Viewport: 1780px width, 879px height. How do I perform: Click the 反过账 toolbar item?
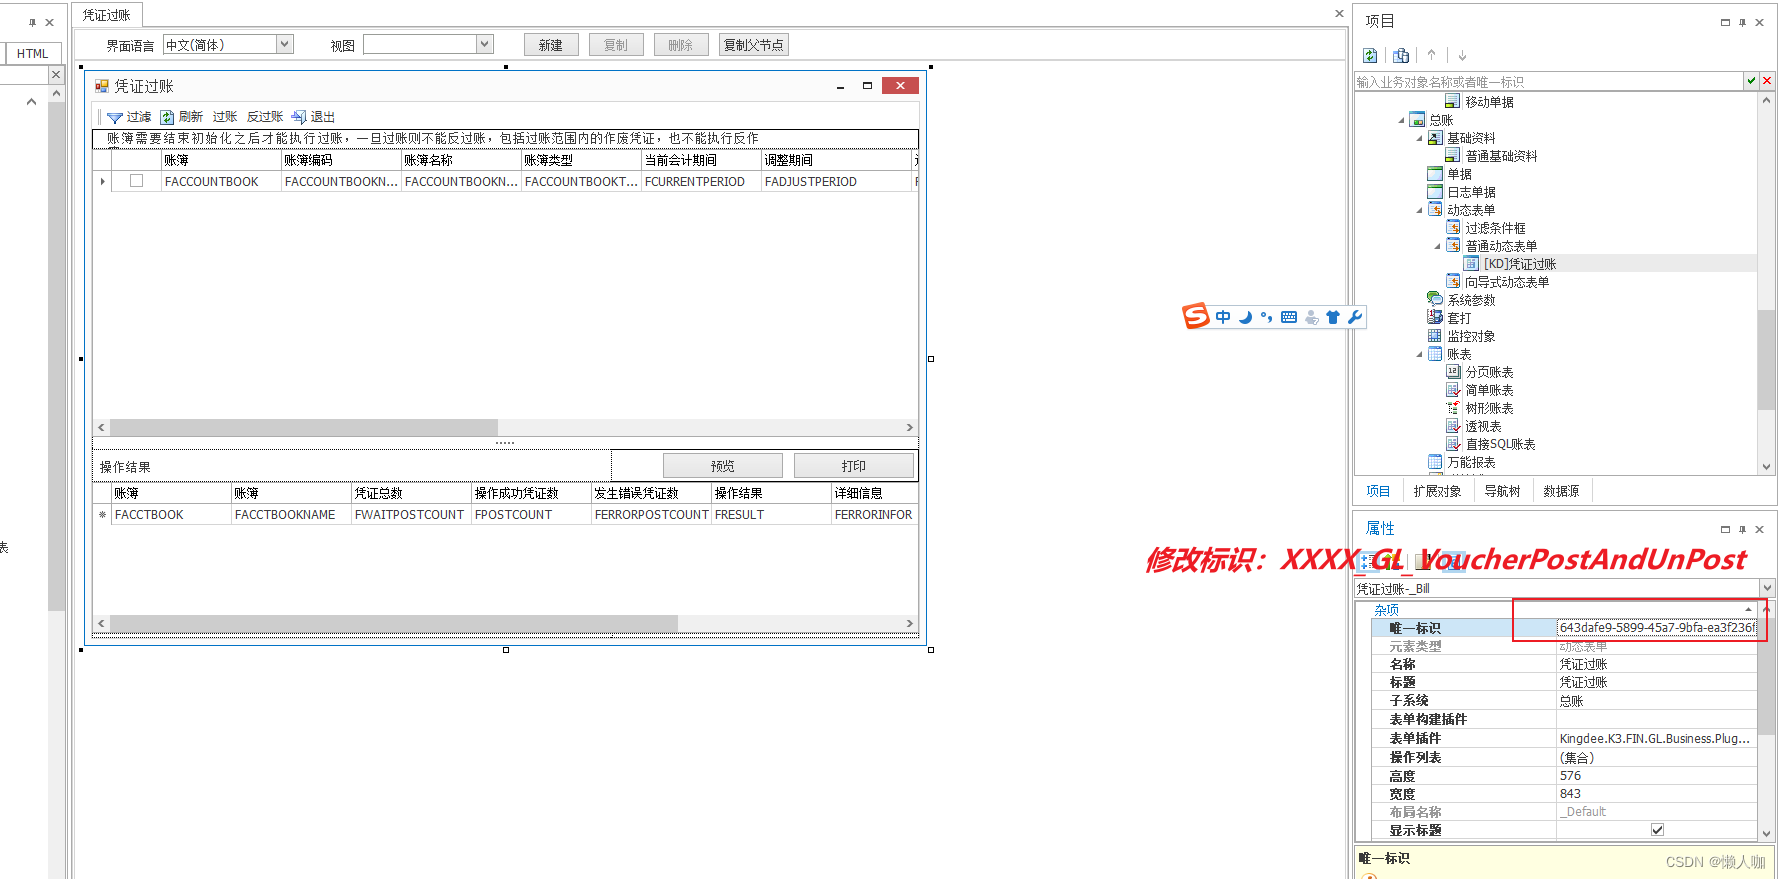(x=265, y=117)
